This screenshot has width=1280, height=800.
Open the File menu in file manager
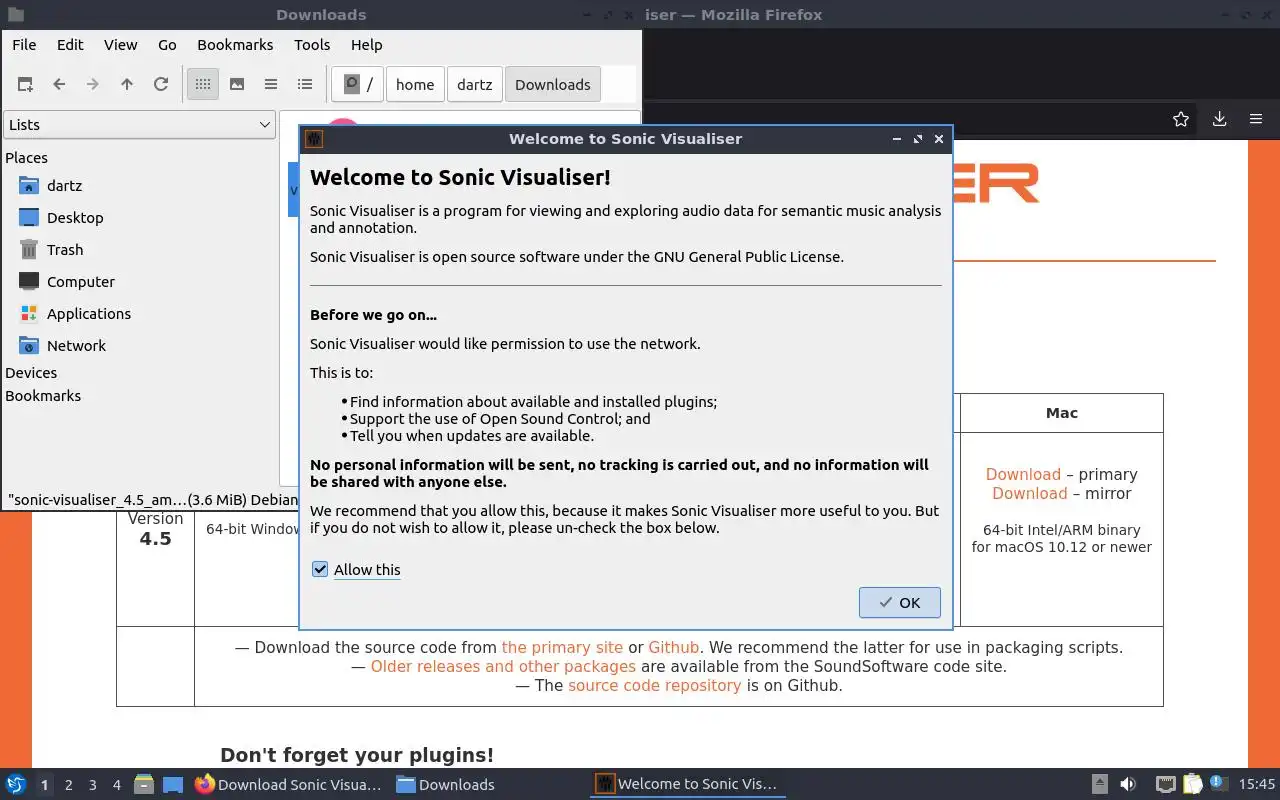click(24, 44)
